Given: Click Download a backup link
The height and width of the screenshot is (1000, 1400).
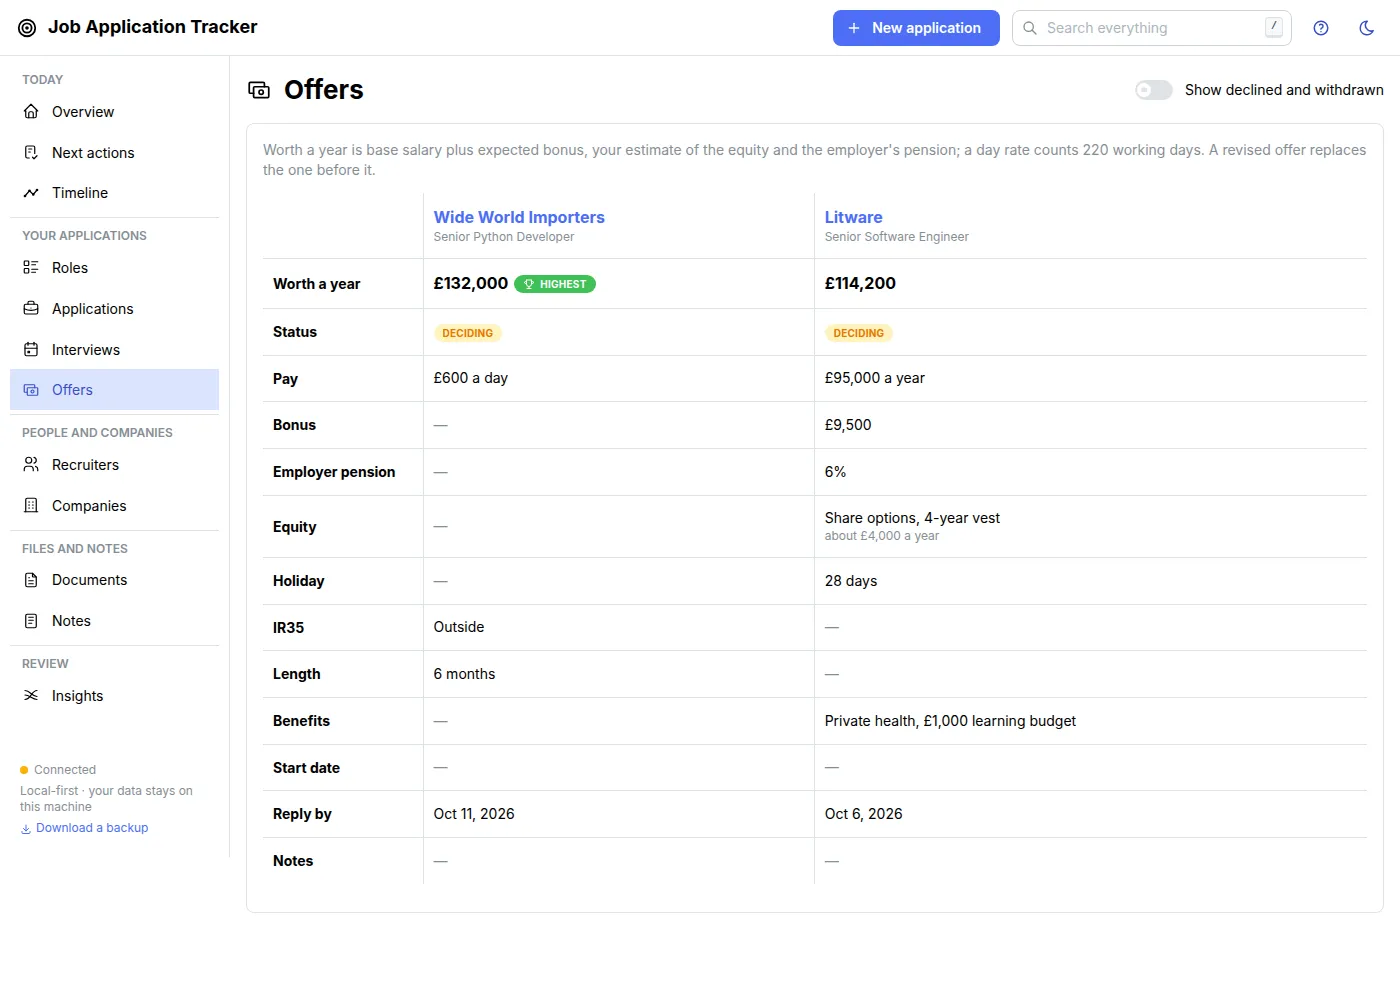Looking at the screenshot, I should [84, 828].
